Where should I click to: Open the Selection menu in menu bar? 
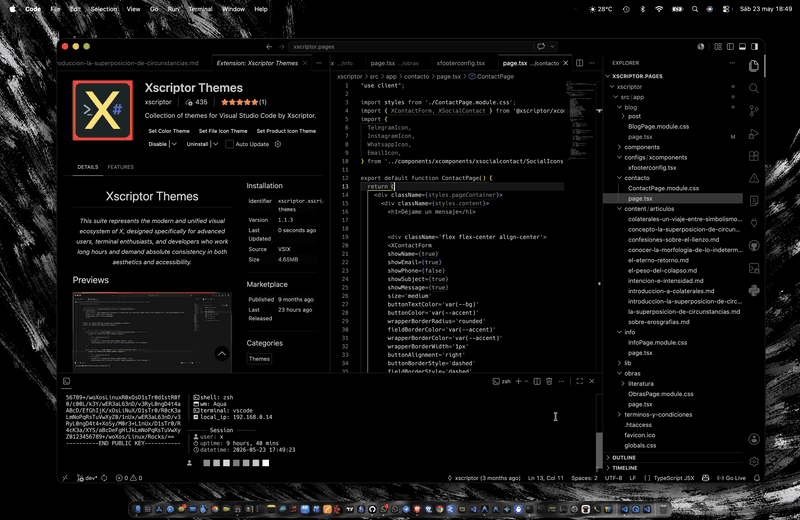pos(104,9)
